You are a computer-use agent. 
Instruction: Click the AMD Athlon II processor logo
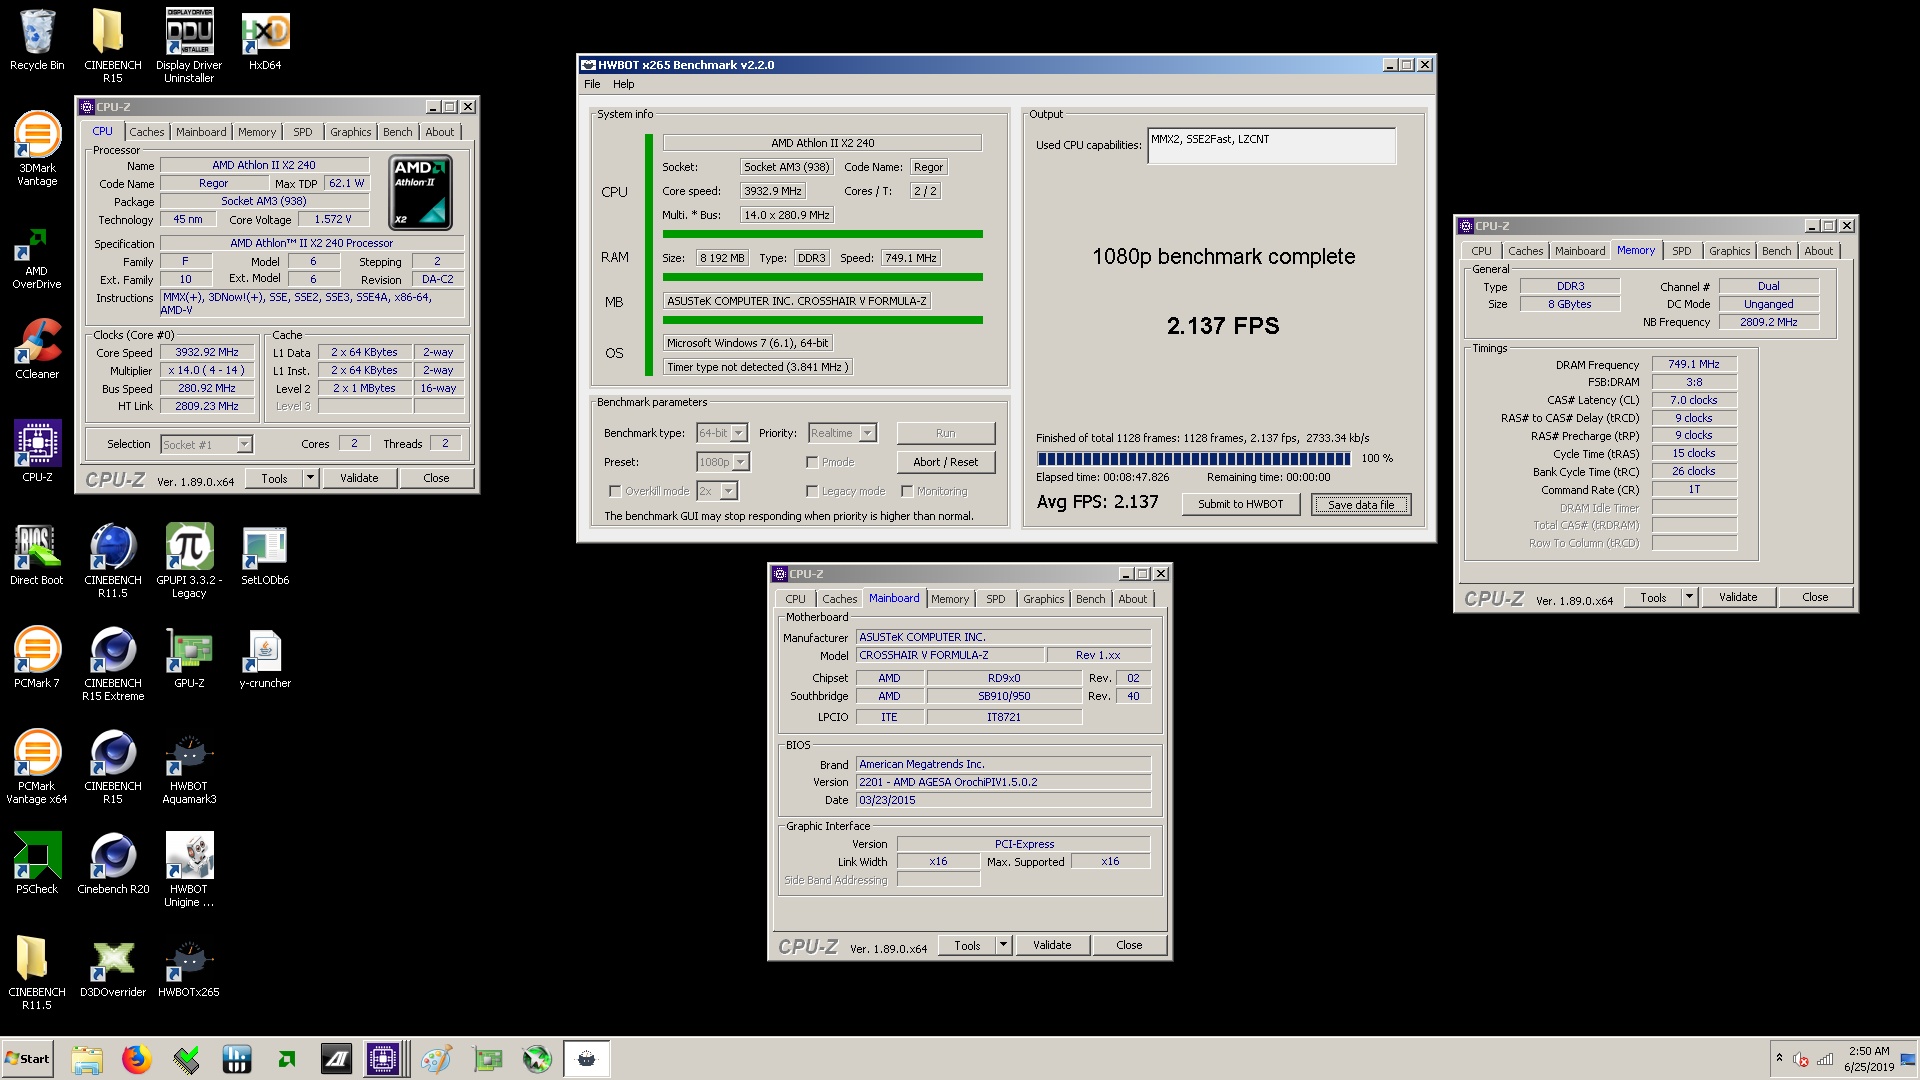pos(420,193)
